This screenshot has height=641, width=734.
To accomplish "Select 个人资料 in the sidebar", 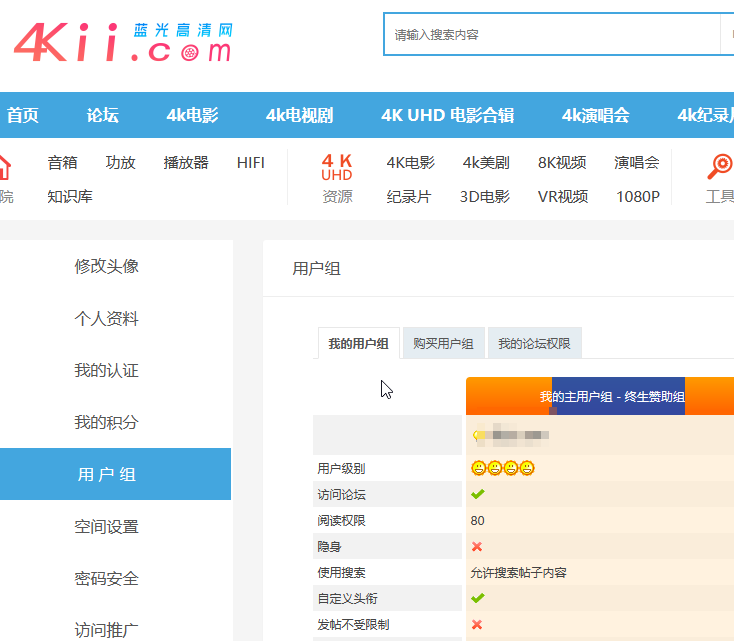I will pyautogui.click(x=106, y=318).
